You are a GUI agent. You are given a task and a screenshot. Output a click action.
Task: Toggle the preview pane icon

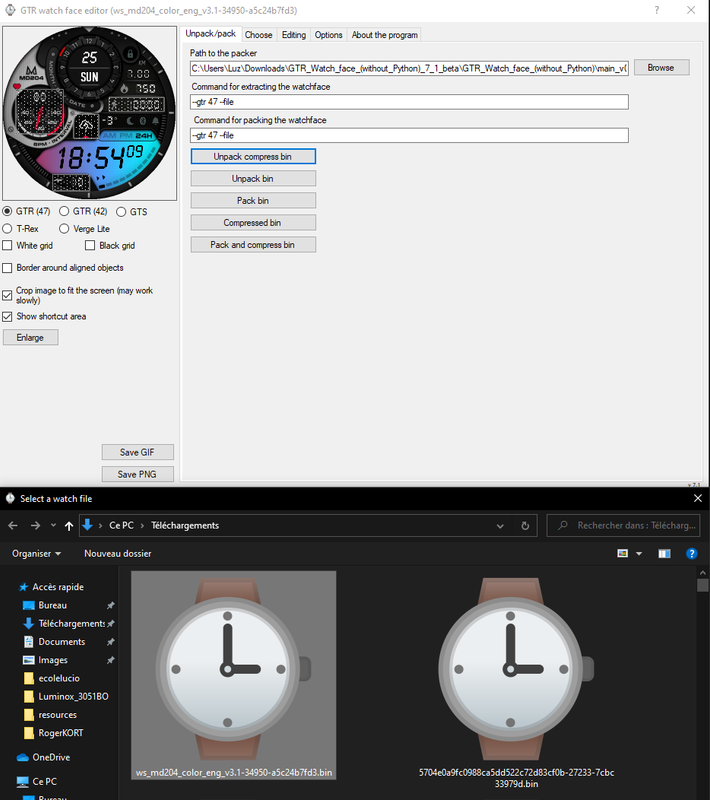664,554
